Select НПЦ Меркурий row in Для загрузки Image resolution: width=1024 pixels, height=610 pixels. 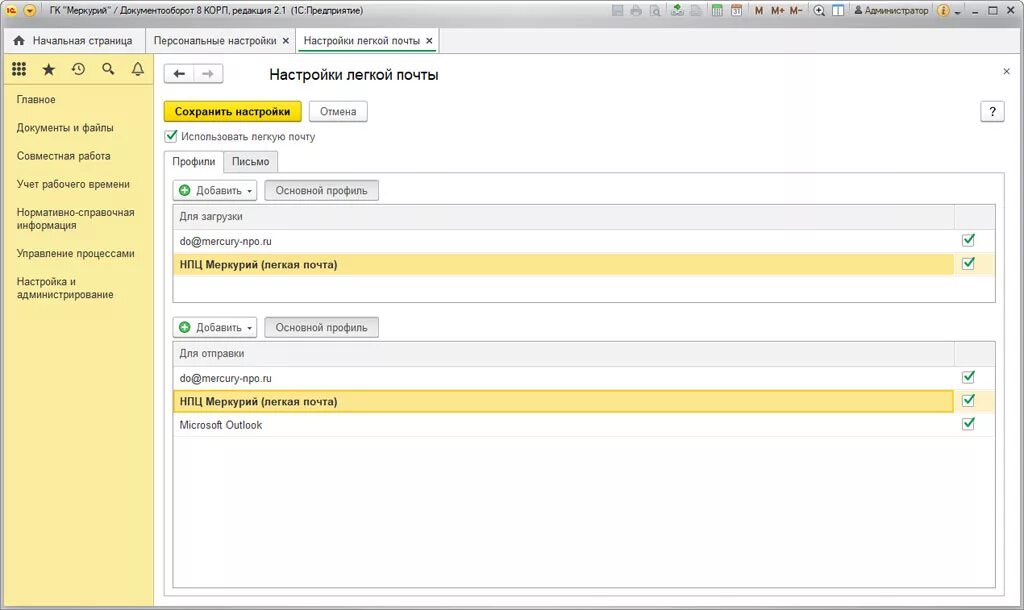(564, 265)
